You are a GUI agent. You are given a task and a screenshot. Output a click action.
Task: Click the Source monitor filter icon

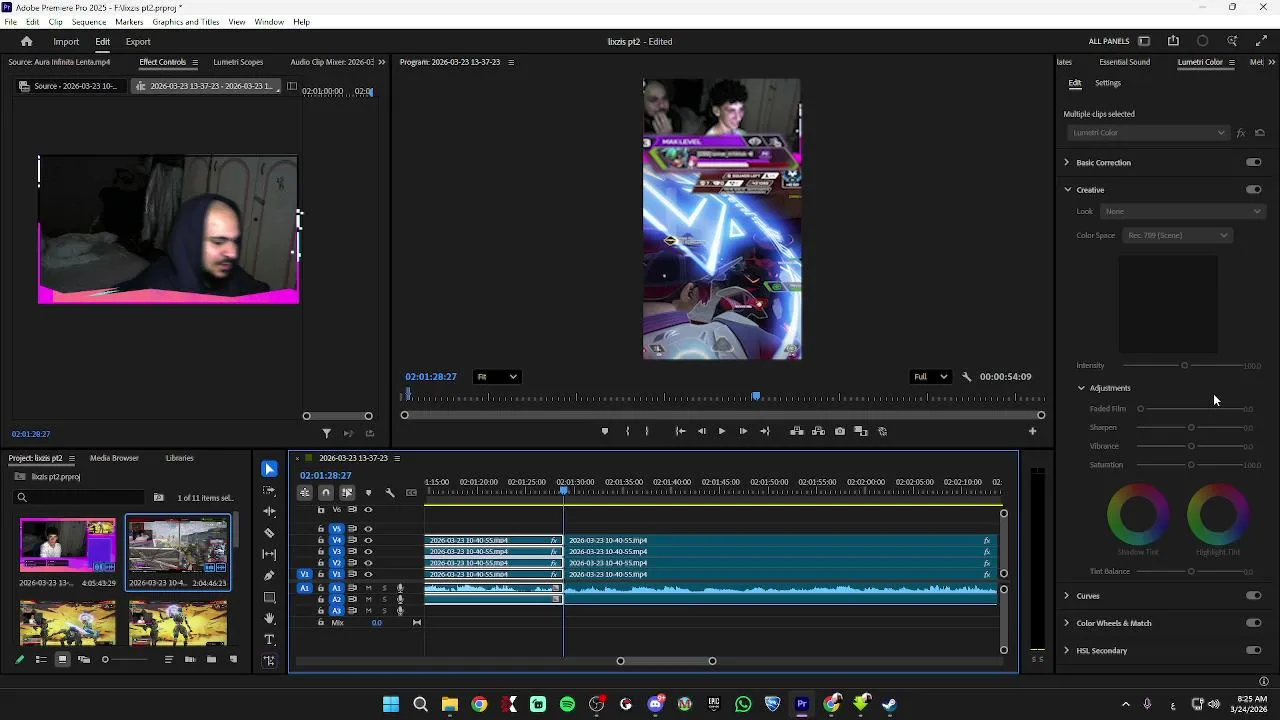pos(326,433)
